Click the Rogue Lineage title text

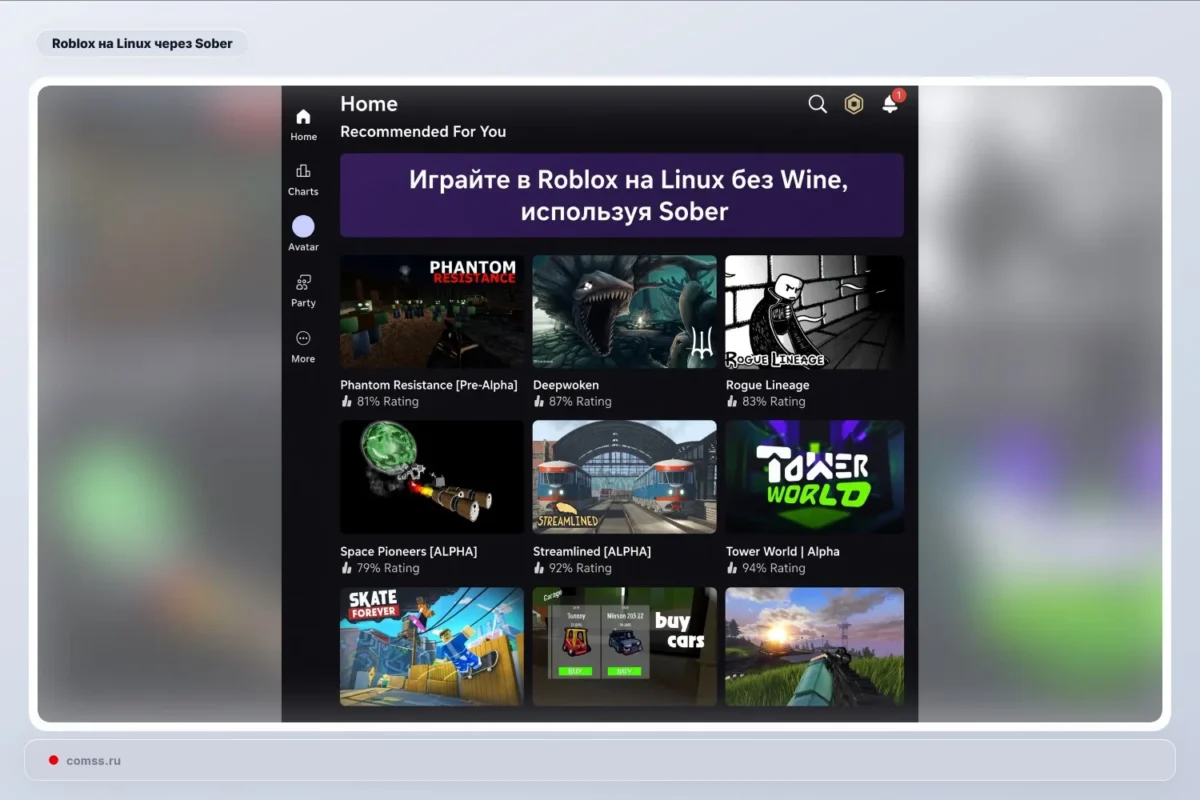[x=768, y=385]
